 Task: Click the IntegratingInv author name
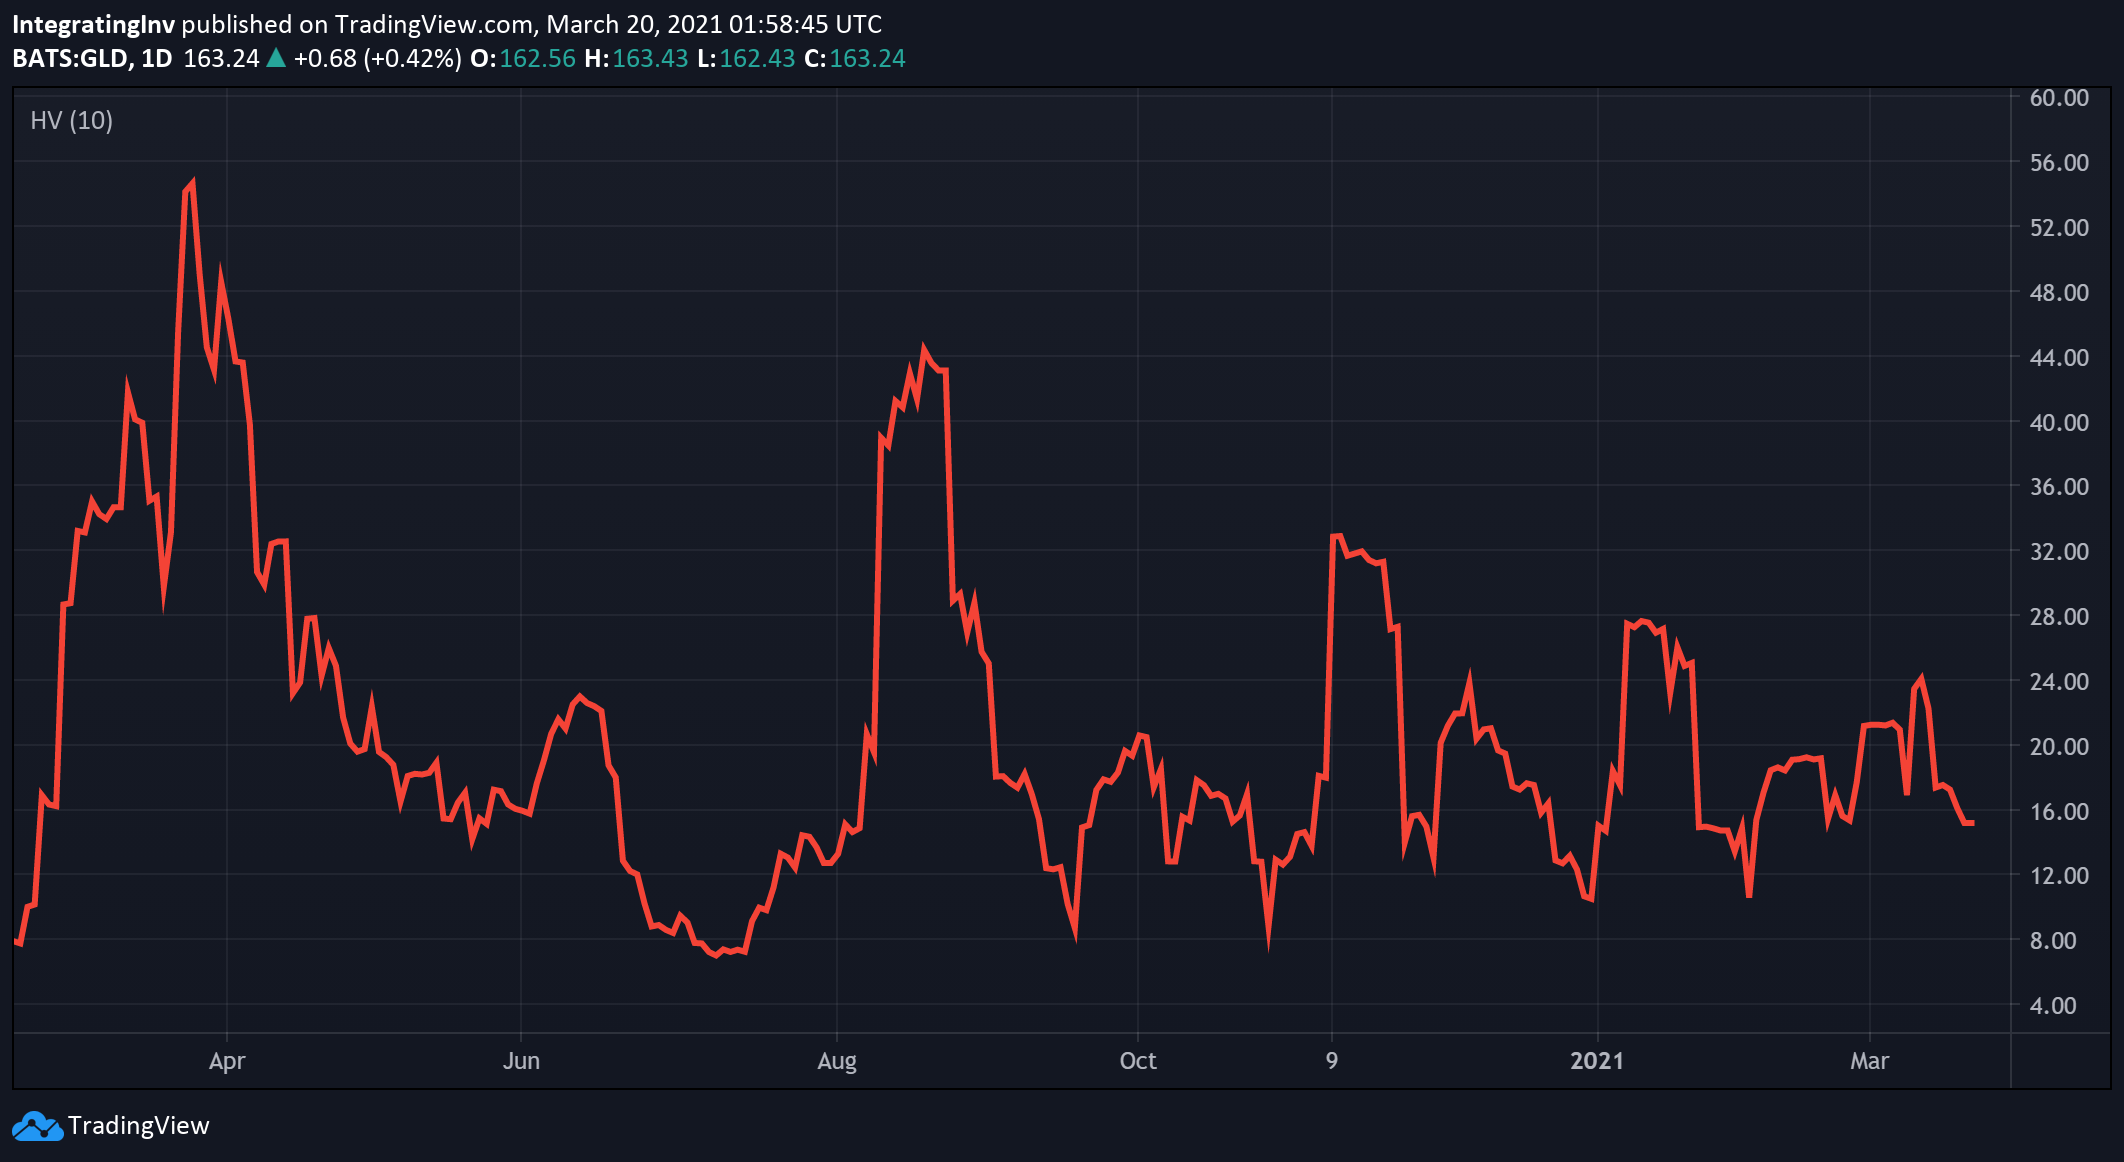[x=93, y=24]
